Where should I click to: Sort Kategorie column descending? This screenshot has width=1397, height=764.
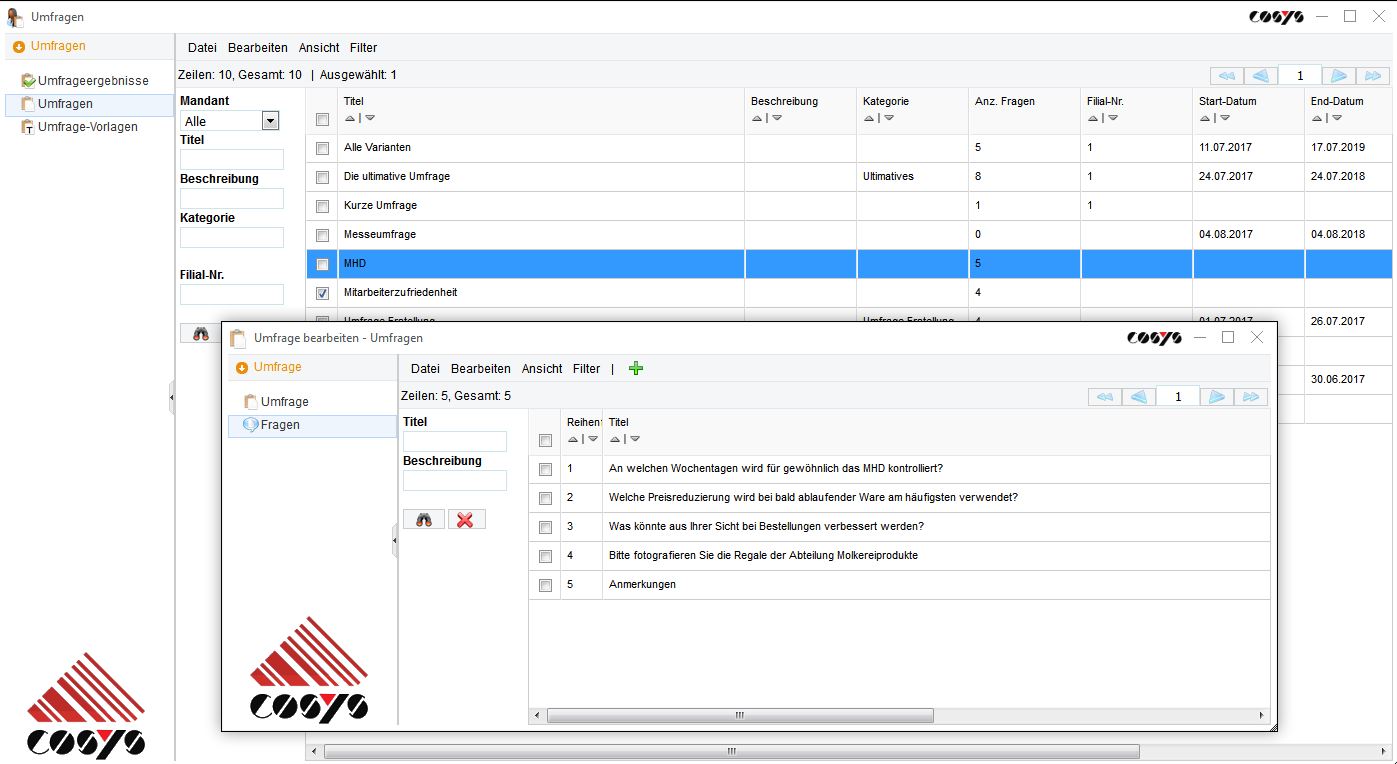(x=889, y=118)
